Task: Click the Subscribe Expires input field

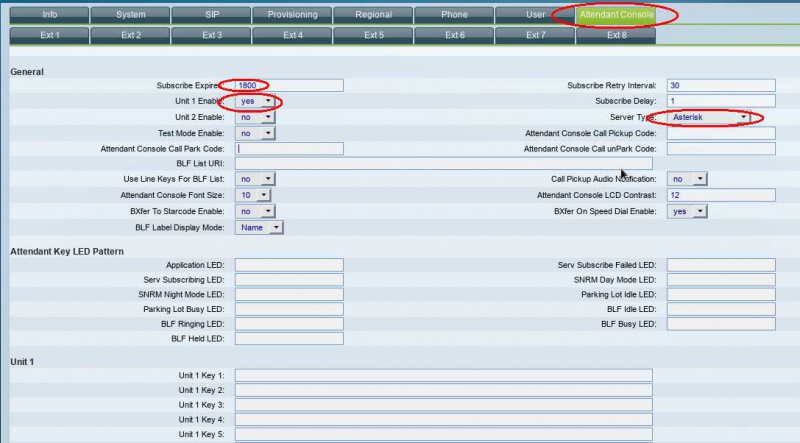Action: [x=289, y=86]
